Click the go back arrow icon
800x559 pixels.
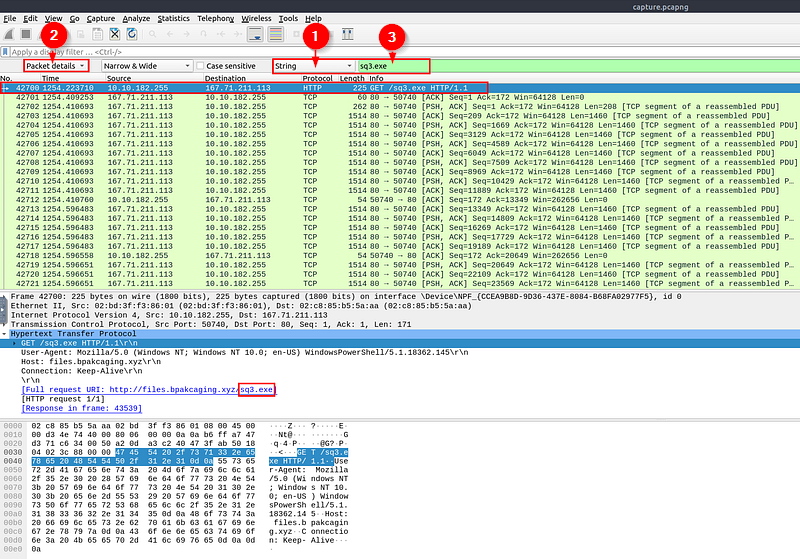click(x=170, y=34)
